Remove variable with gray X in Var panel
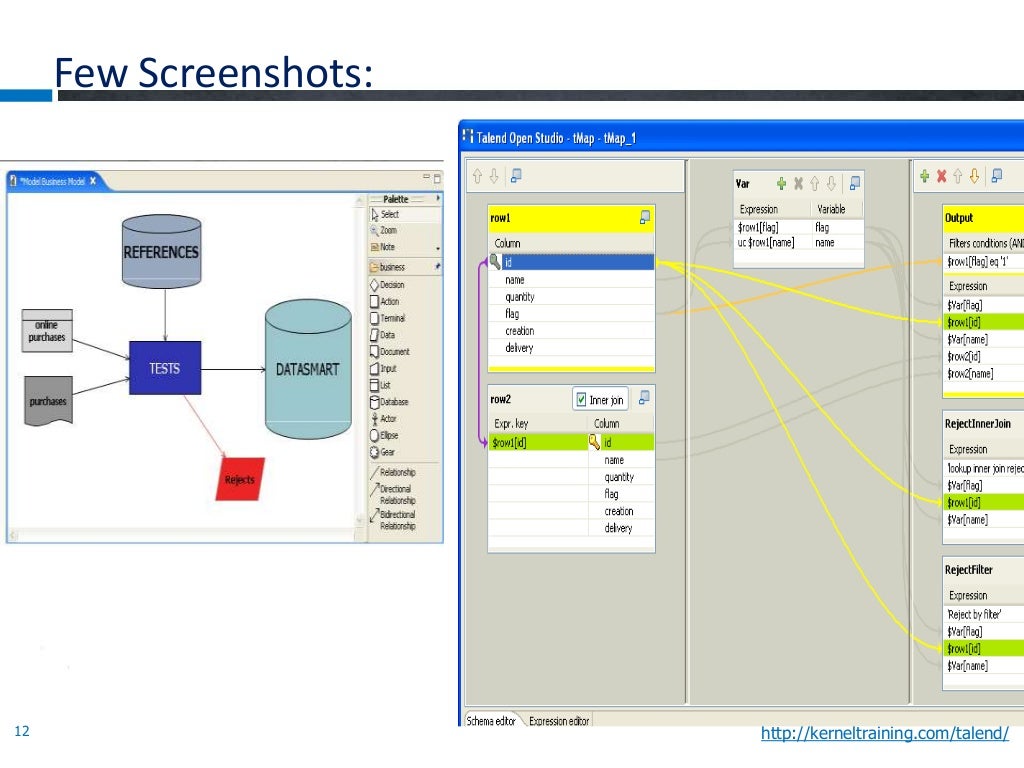This screenshot has width=1024, height=768. coord(798,184)
